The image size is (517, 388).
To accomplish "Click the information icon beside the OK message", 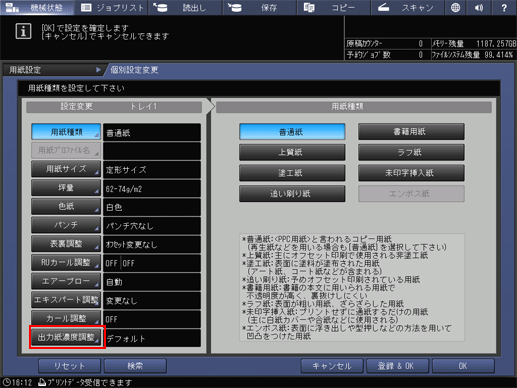I will click(x=23, y=31).
